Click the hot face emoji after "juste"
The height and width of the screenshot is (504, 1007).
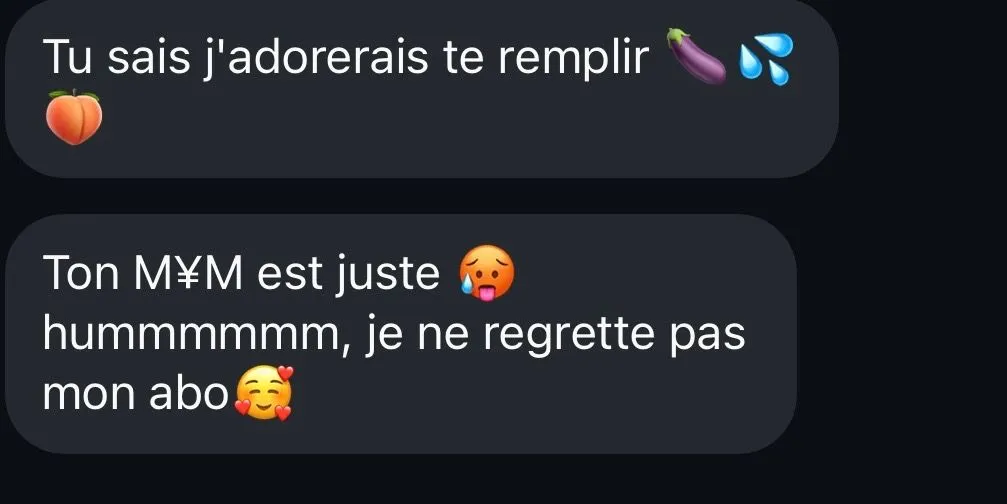tap(486, 273)
